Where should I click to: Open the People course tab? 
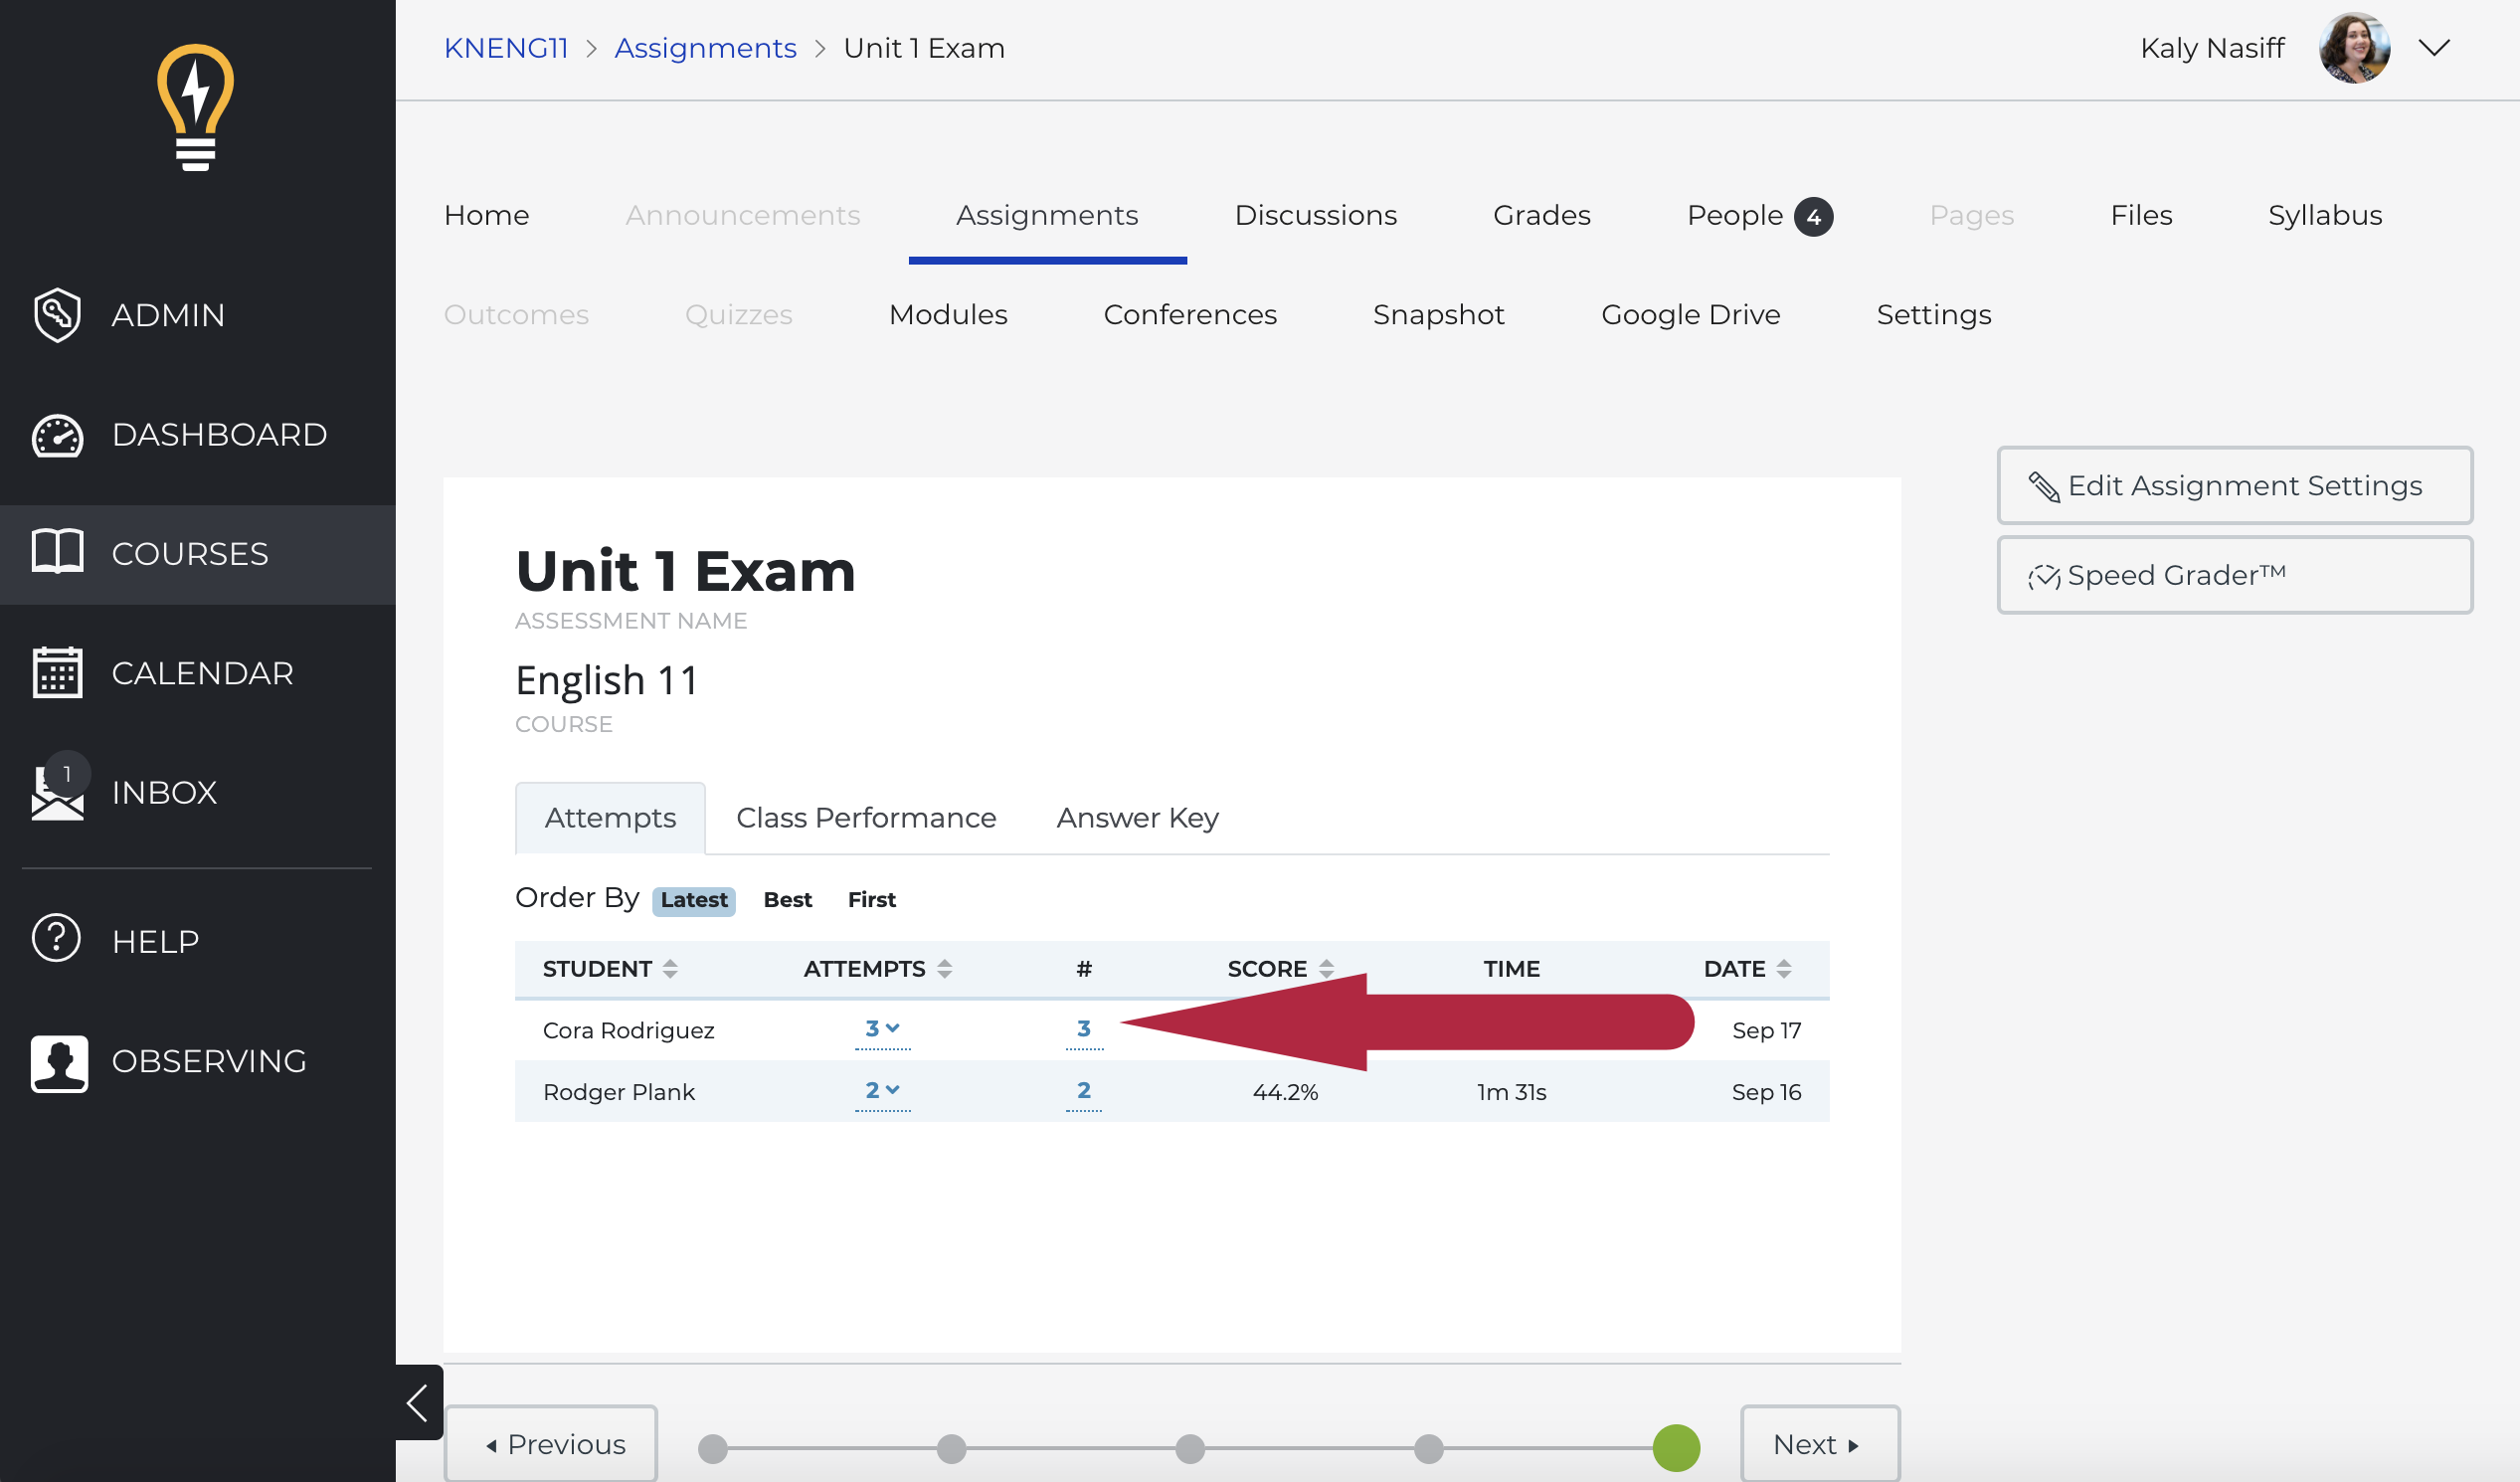point(1735,215)
